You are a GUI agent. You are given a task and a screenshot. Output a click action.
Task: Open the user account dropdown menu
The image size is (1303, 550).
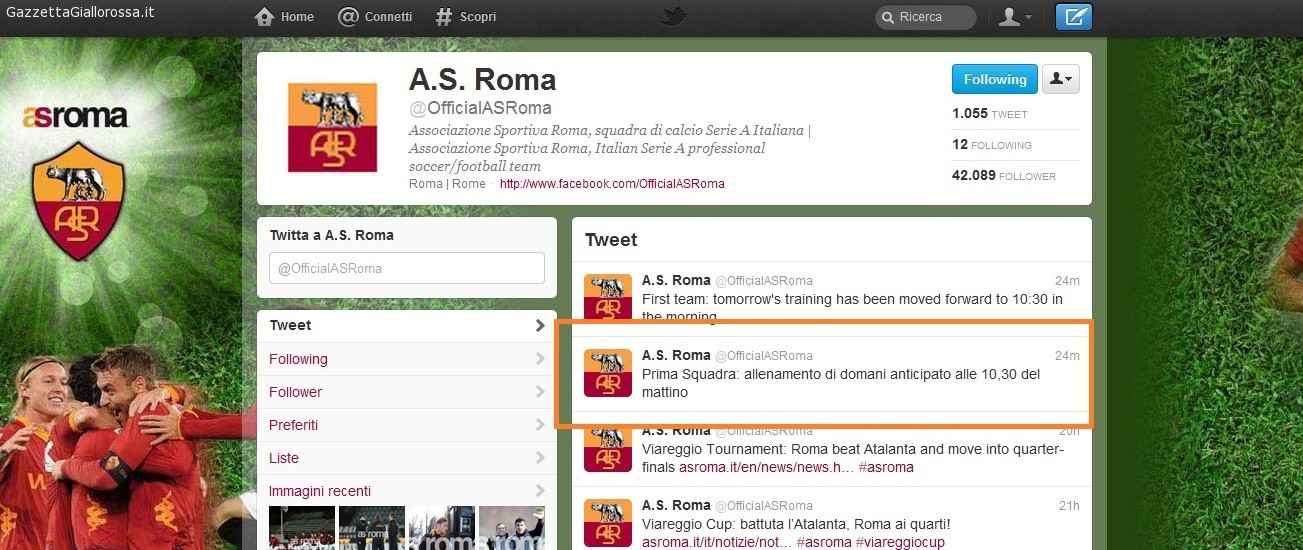(x=1015, y=17)
